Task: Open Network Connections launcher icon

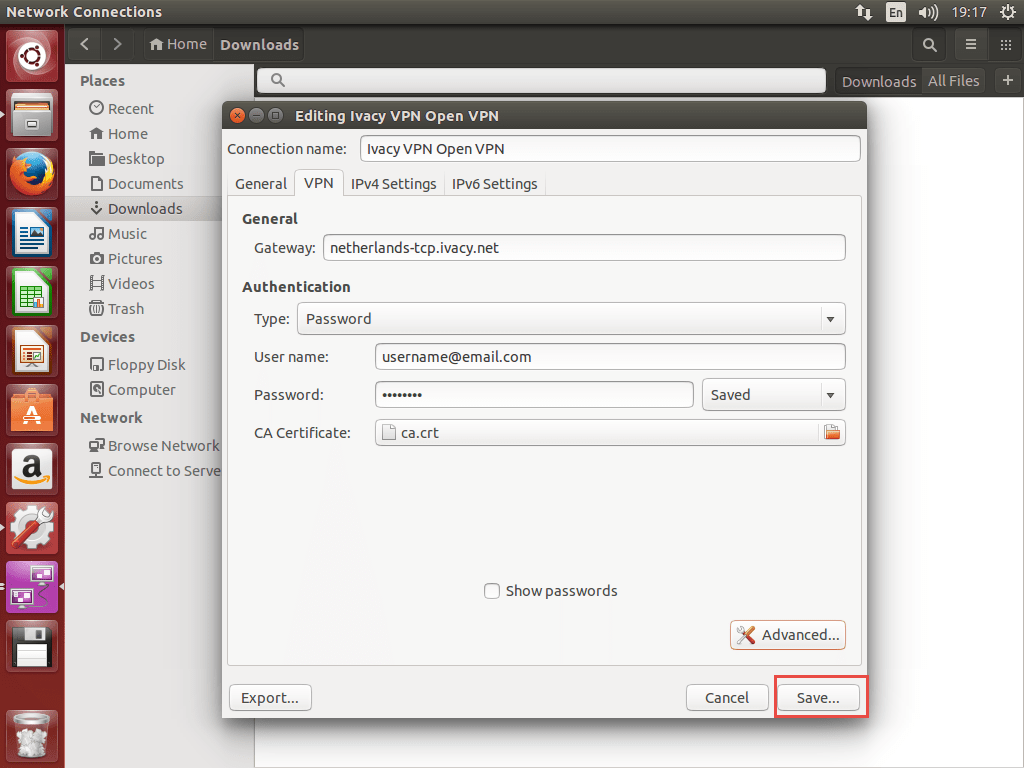Action: click(x=31, y=586)
